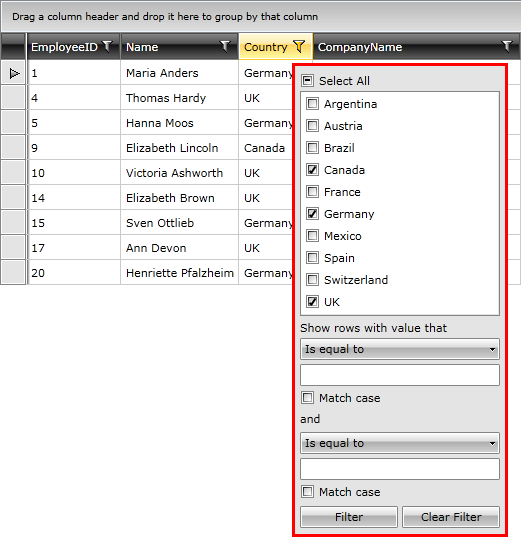Click the first filter value text box

pos(400,375)
